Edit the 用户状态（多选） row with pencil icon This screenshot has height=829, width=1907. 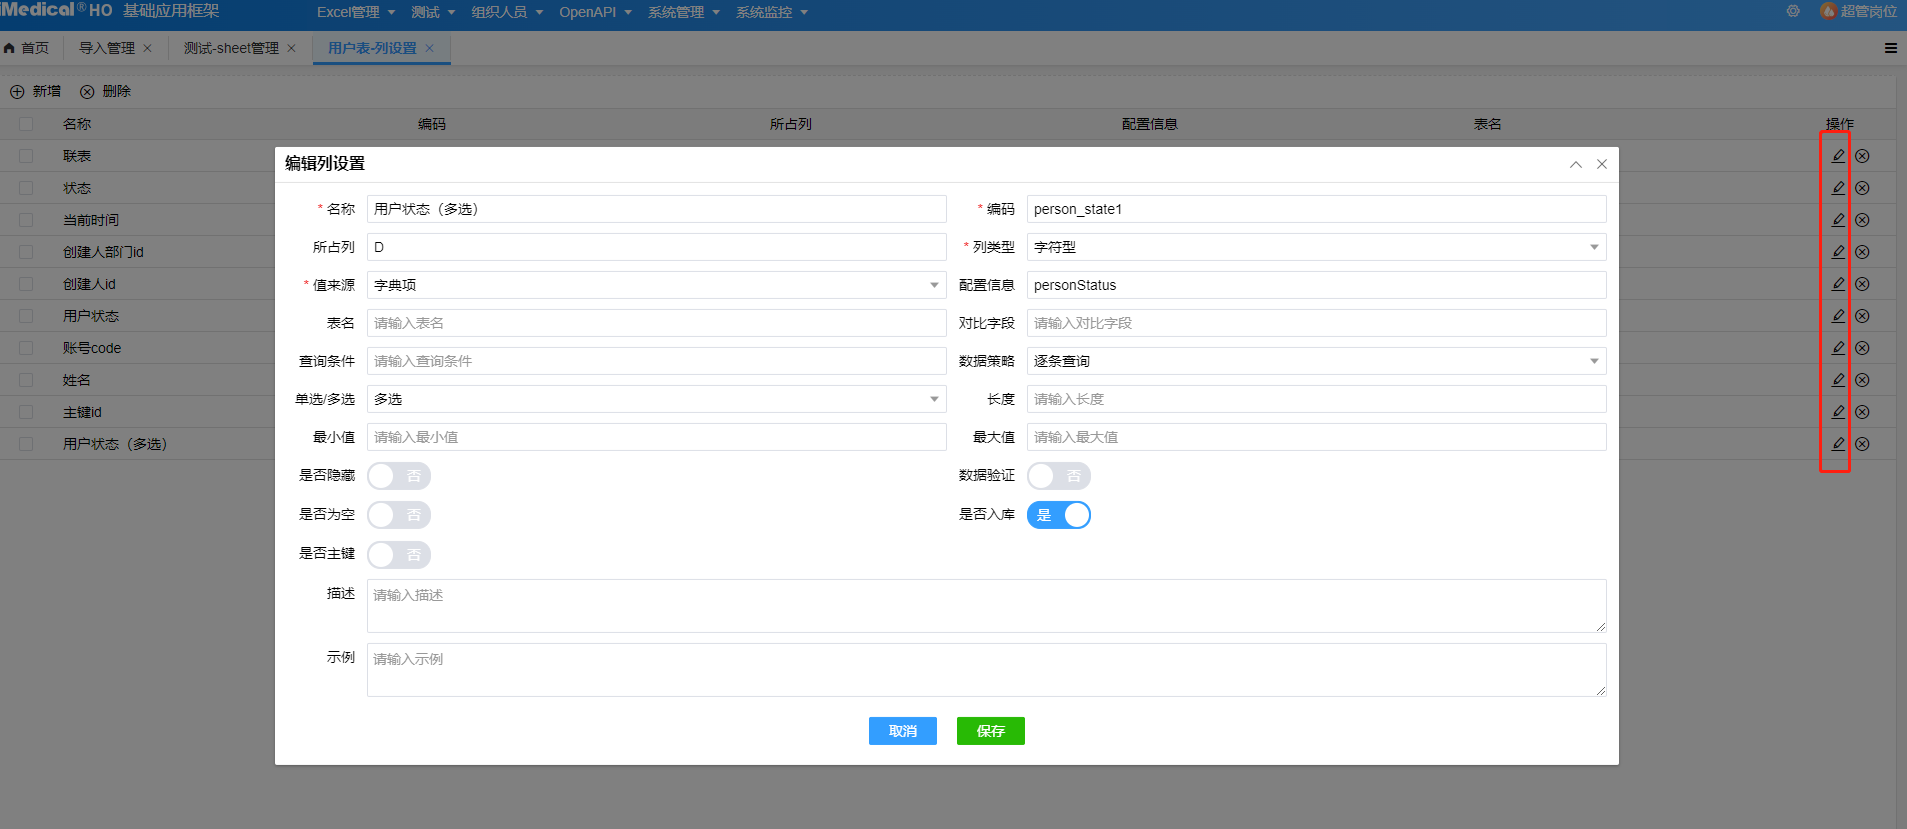(1838, 444)
